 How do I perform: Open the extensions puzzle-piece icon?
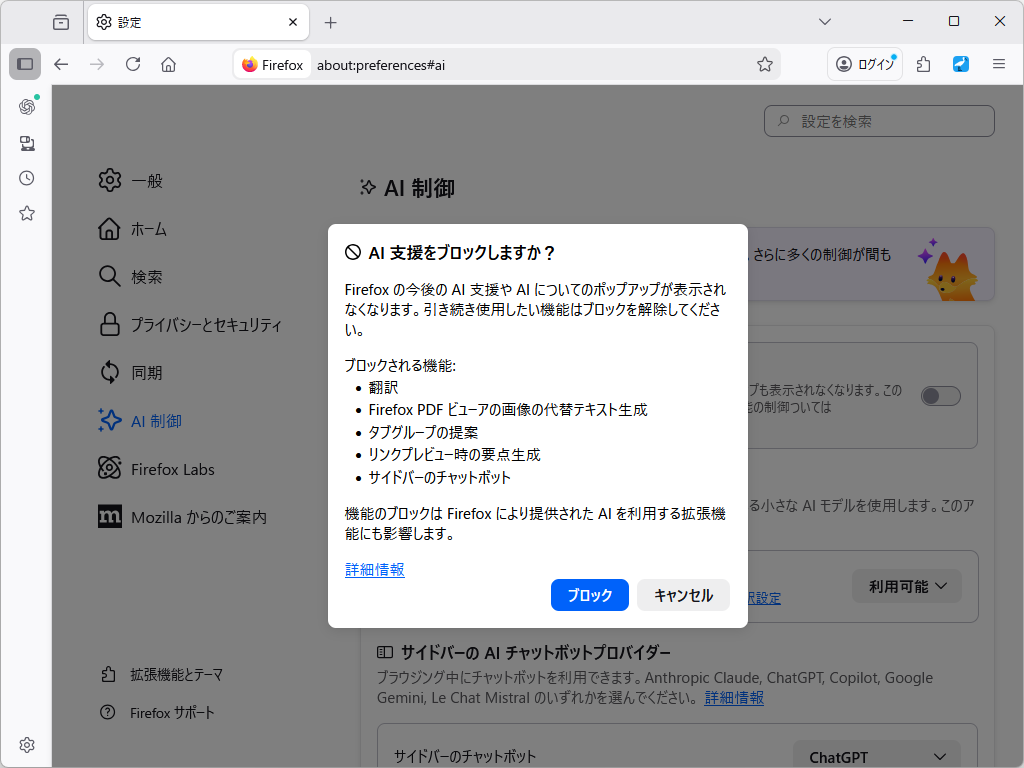(922, 64)
